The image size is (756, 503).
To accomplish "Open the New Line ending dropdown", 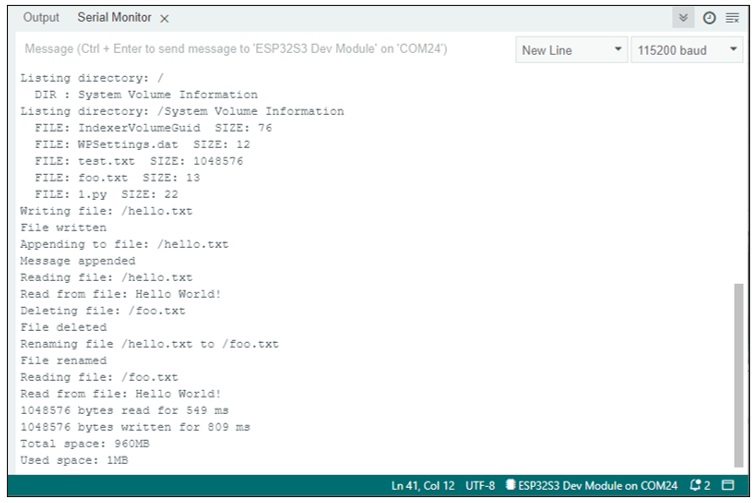I will (x=571, y=50).
